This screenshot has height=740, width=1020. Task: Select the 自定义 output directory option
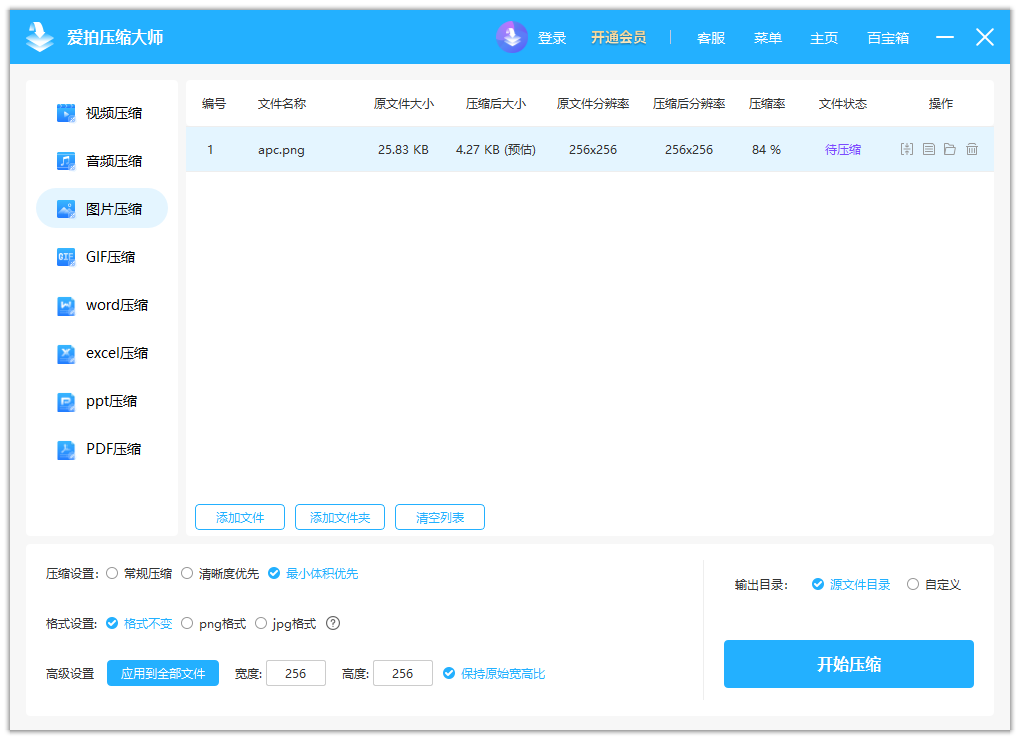click(x=933, y=585)
